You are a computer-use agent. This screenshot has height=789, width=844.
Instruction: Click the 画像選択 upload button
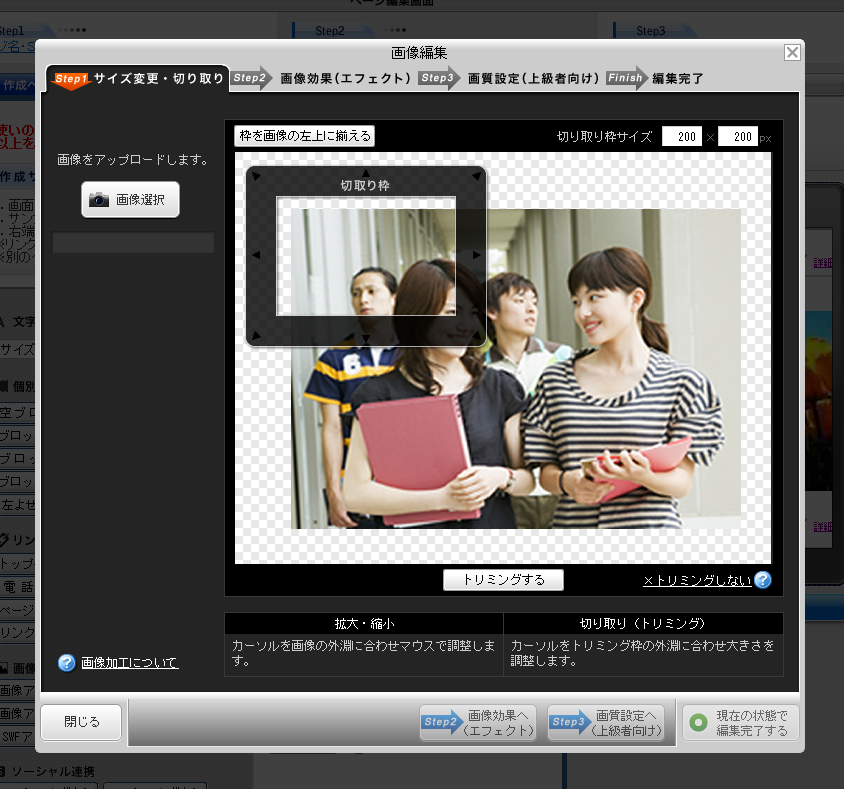coord(130,200)
